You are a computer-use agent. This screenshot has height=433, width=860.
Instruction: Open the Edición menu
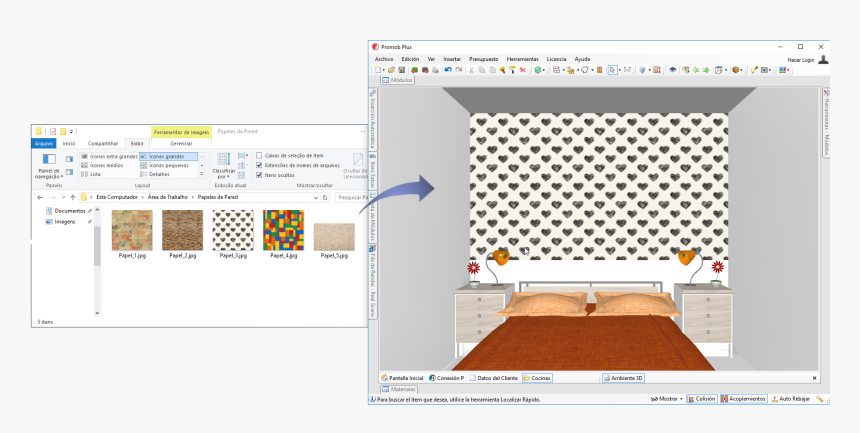pyautogui.click(x=410, y=59)
